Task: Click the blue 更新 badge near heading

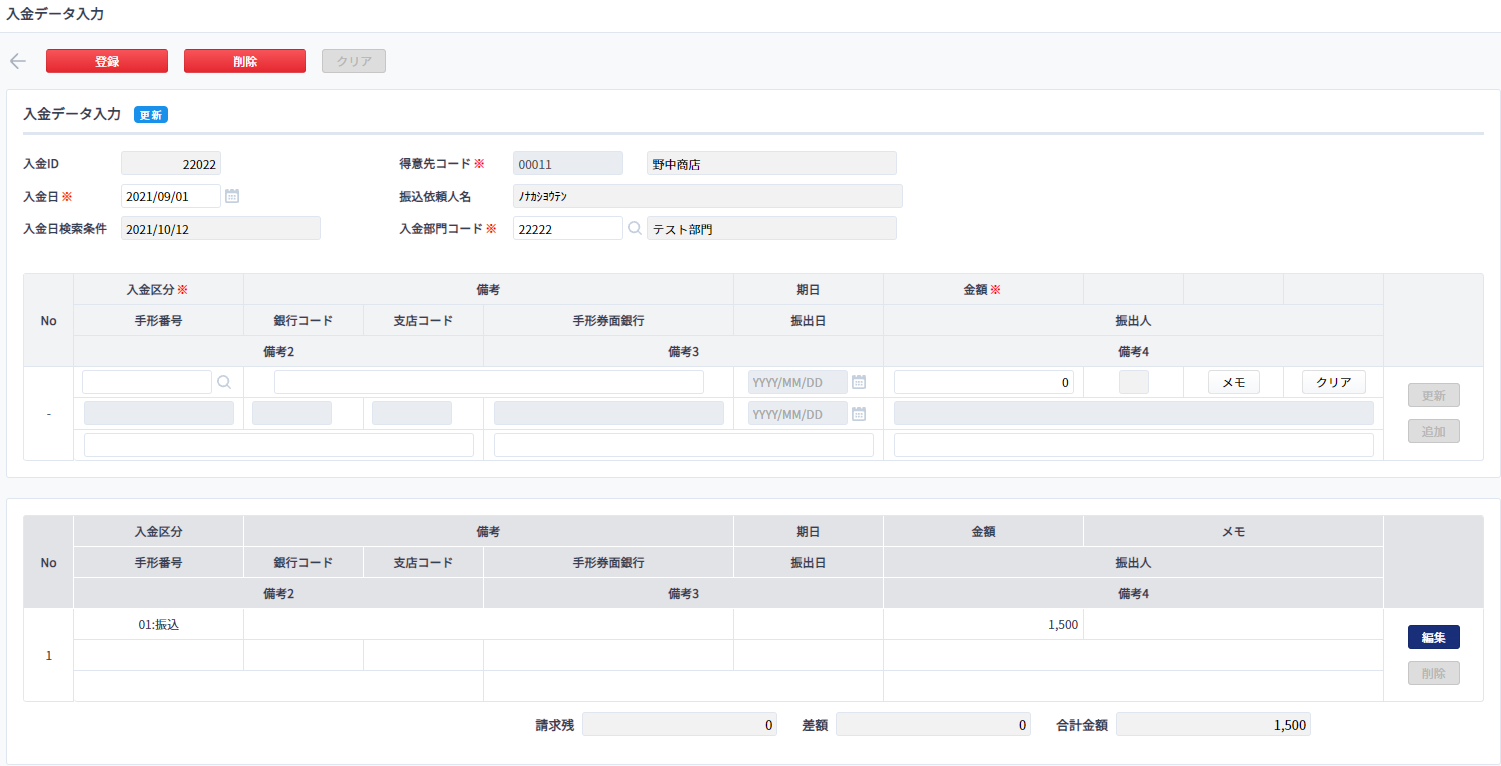Action: tap(151, 115)
